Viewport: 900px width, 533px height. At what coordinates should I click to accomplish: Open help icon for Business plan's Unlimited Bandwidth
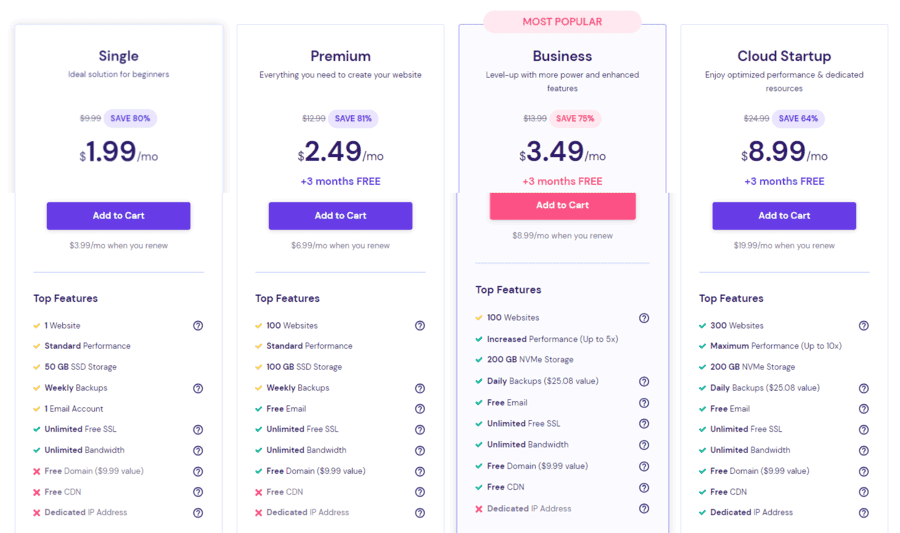tap(644, 445)
